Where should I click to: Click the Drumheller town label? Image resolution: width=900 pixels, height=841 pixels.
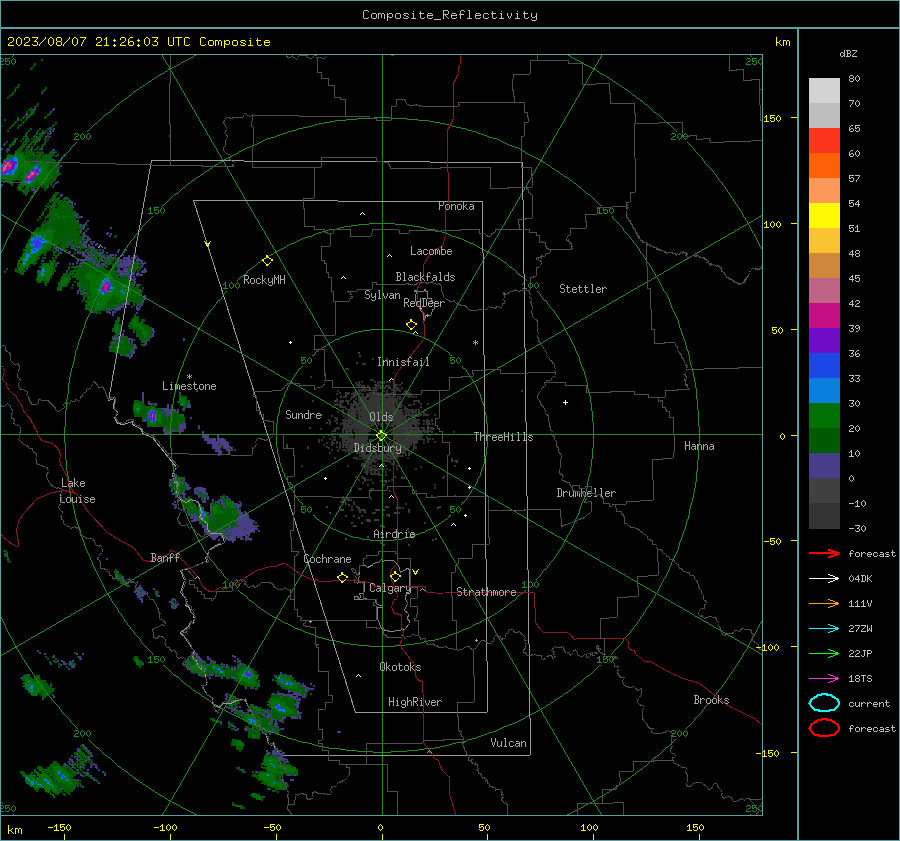coord(586,493)
